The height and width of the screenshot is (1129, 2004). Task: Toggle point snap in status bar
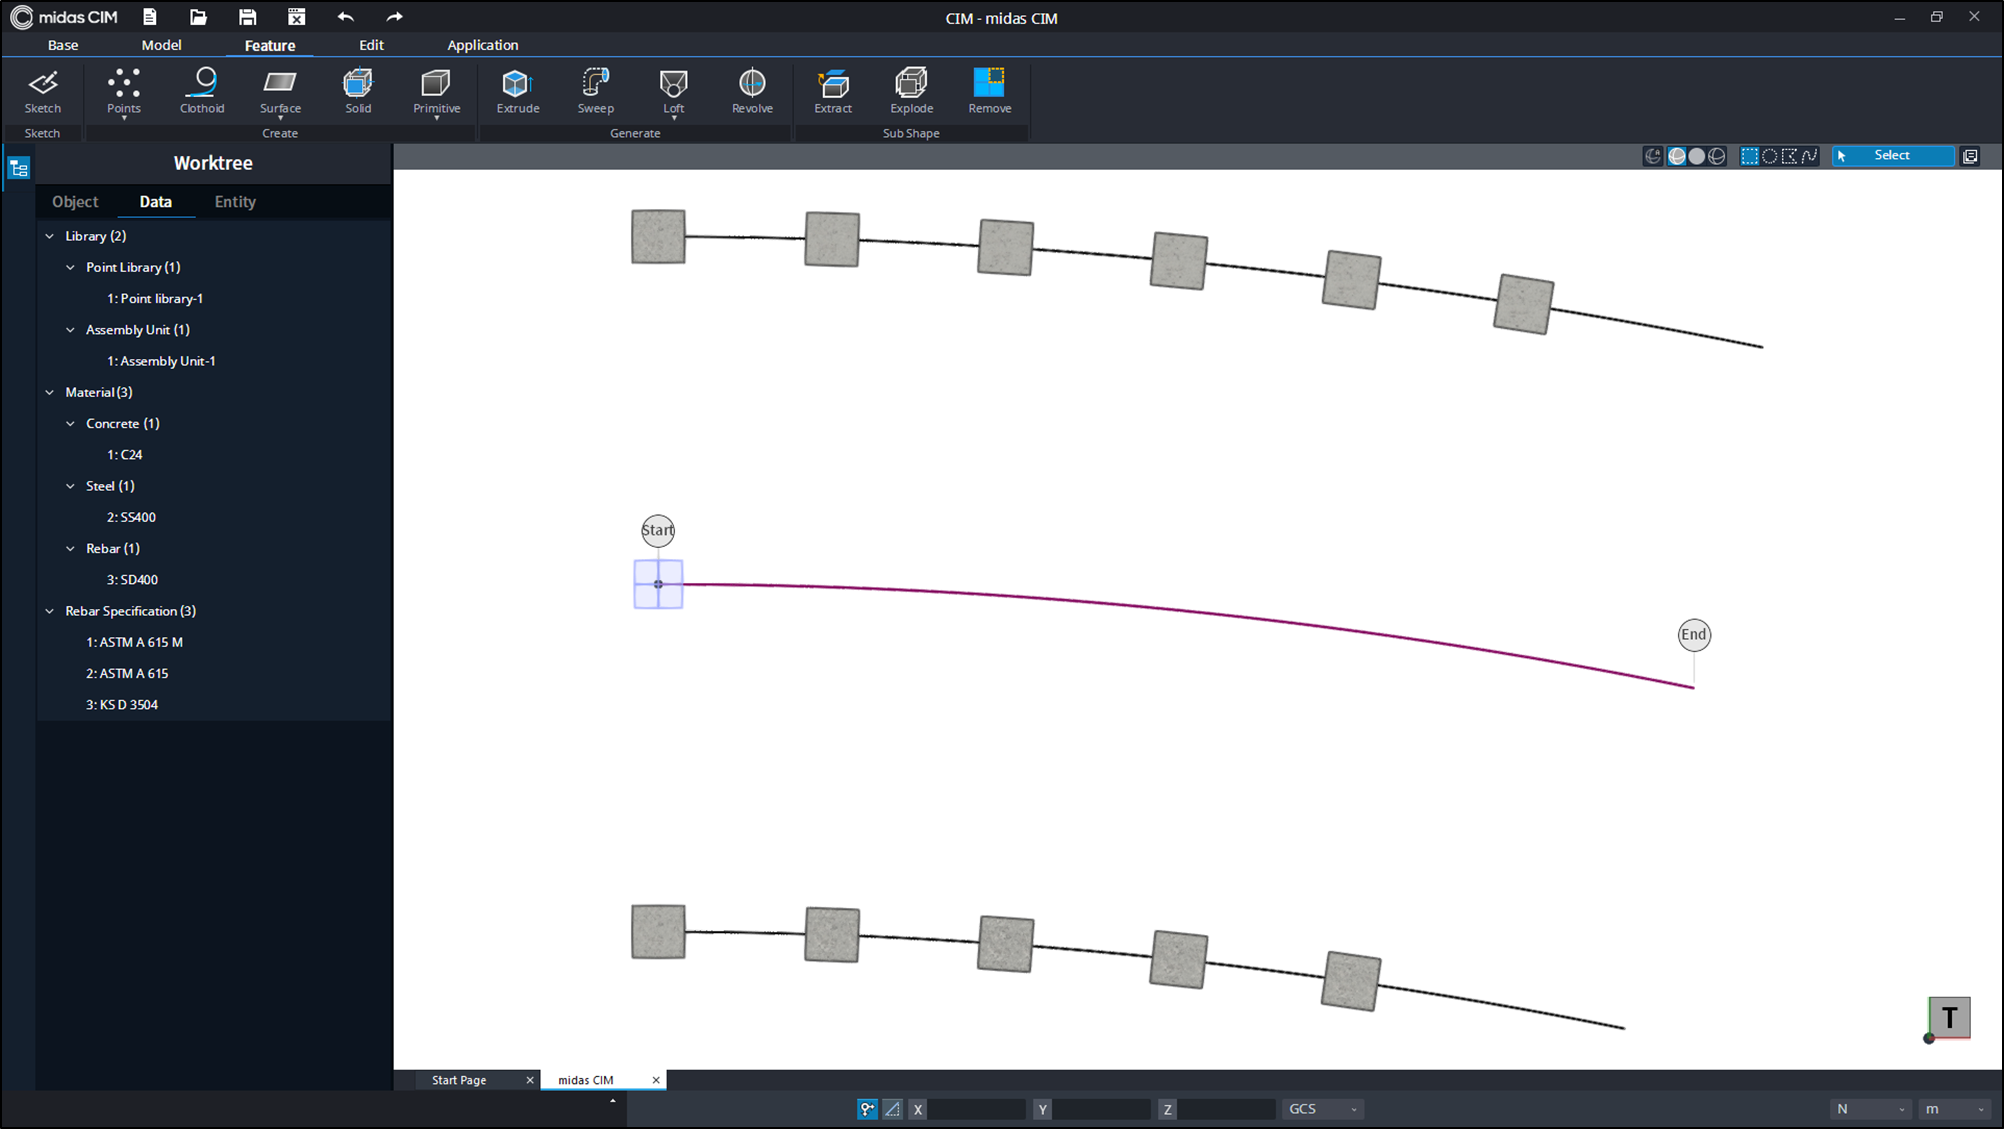(867, 1109)
